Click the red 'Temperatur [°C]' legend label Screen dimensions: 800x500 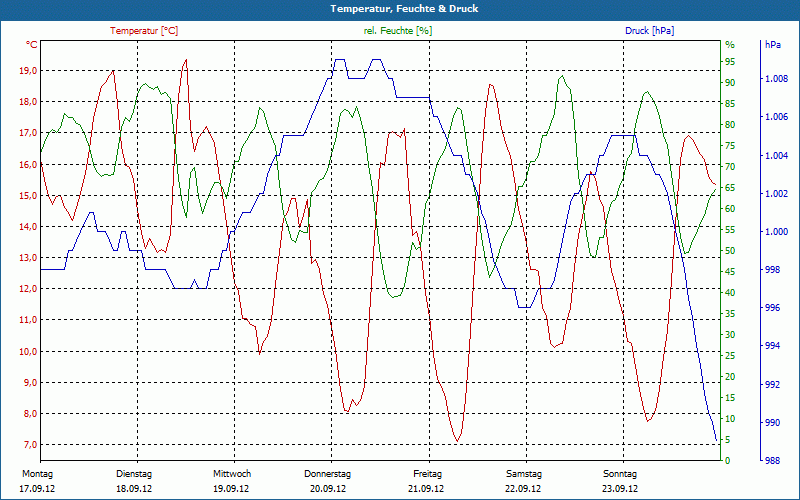(144, 31)
